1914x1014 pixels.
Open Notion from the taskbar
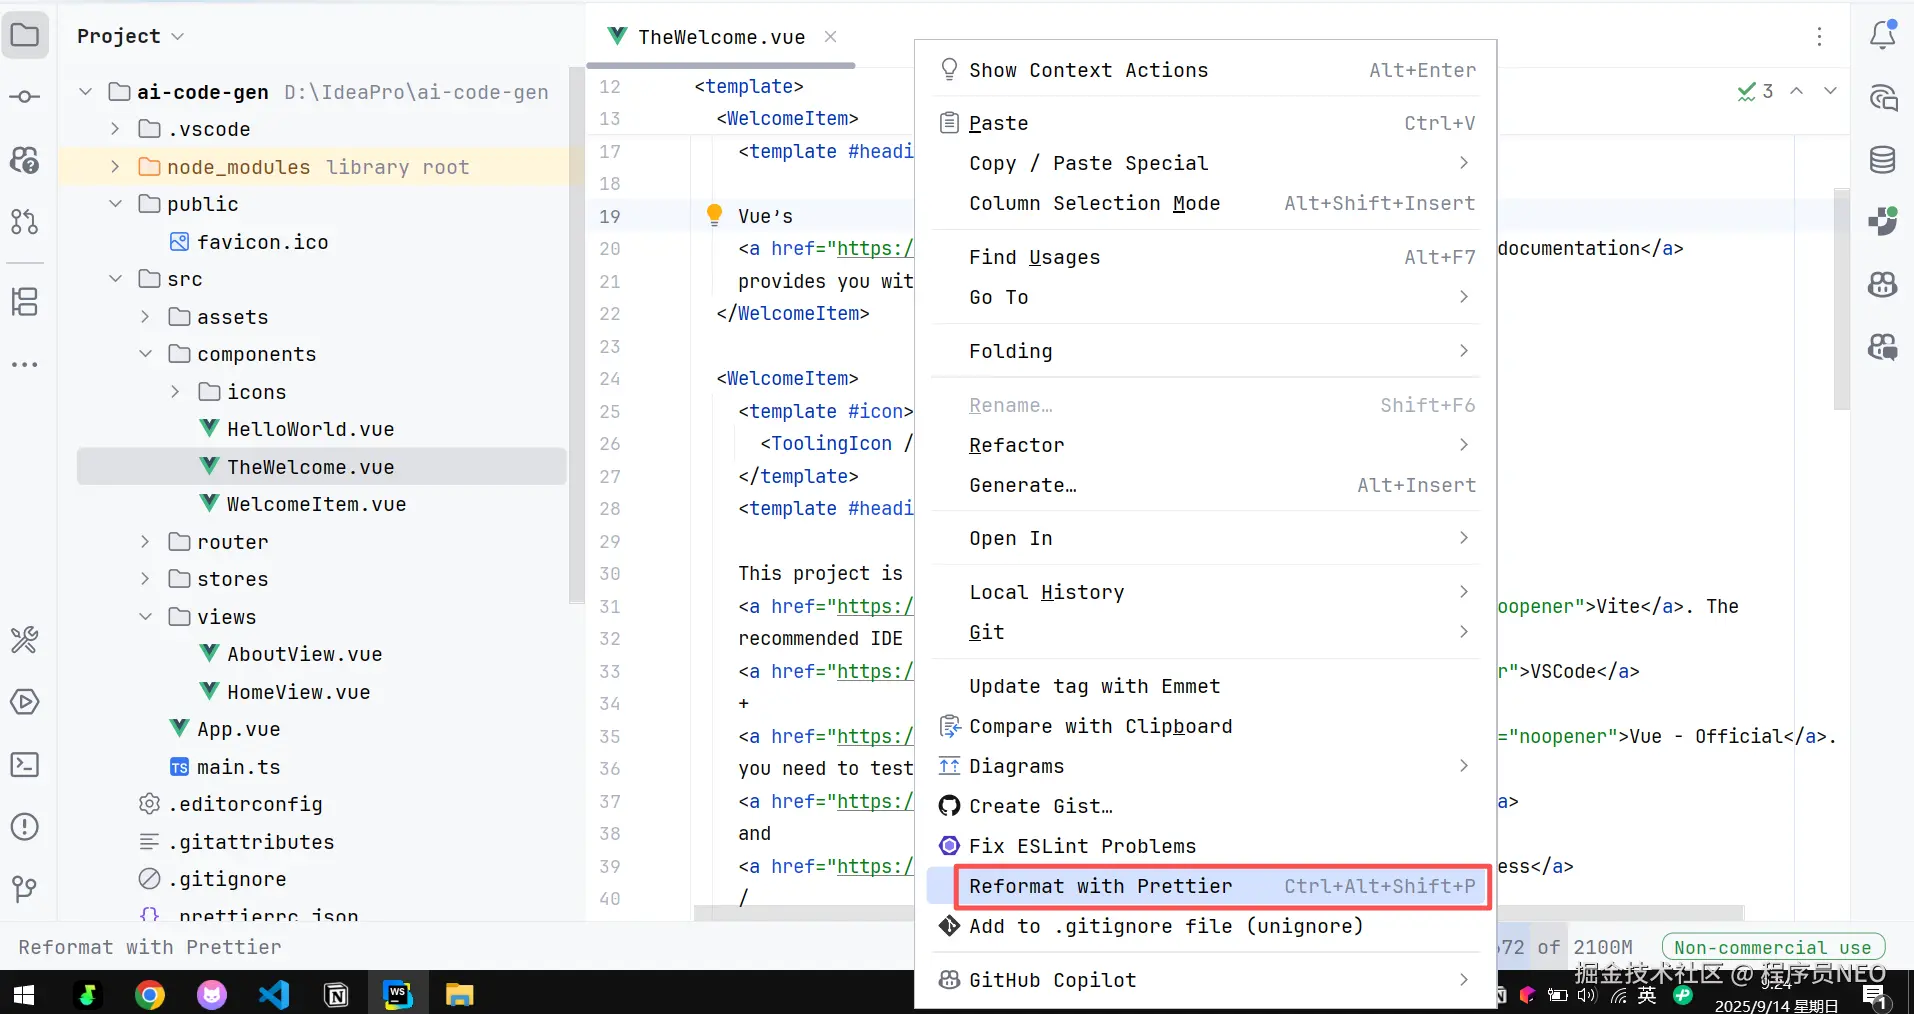(336, 995)
